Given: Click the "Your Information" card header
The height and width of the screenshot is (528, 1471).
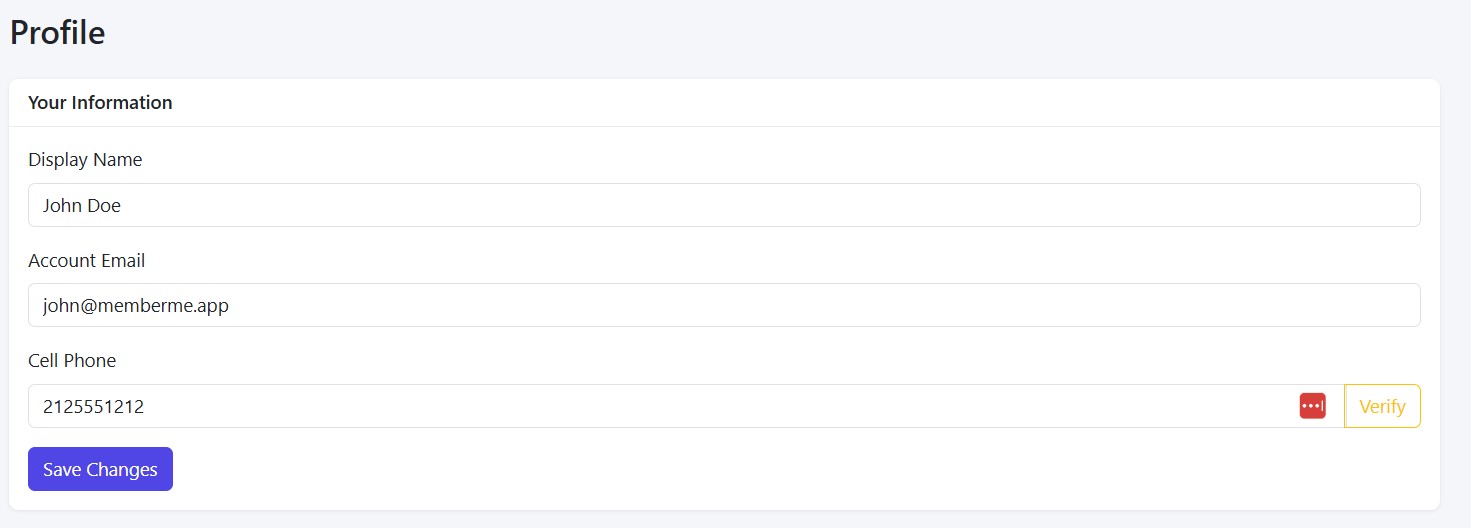Looking at the screenshot, I should (100, 103).
